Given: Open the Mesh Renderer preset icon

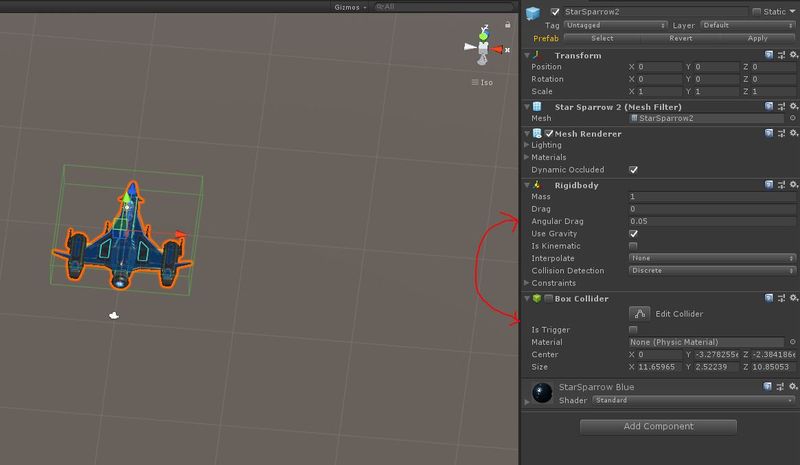Looking at the screenshot, I should [781, 133].
